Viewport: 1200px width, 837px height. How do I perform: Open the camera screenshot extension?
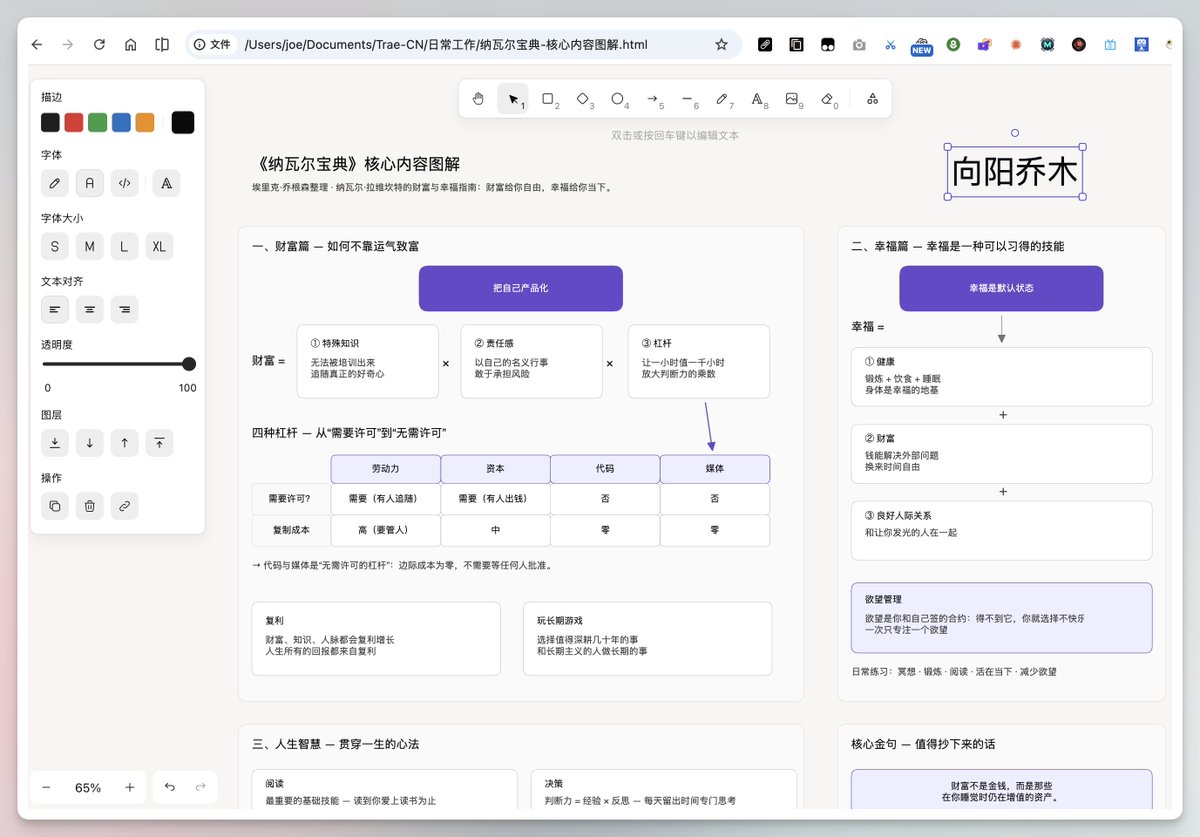[x=859, y=45]
